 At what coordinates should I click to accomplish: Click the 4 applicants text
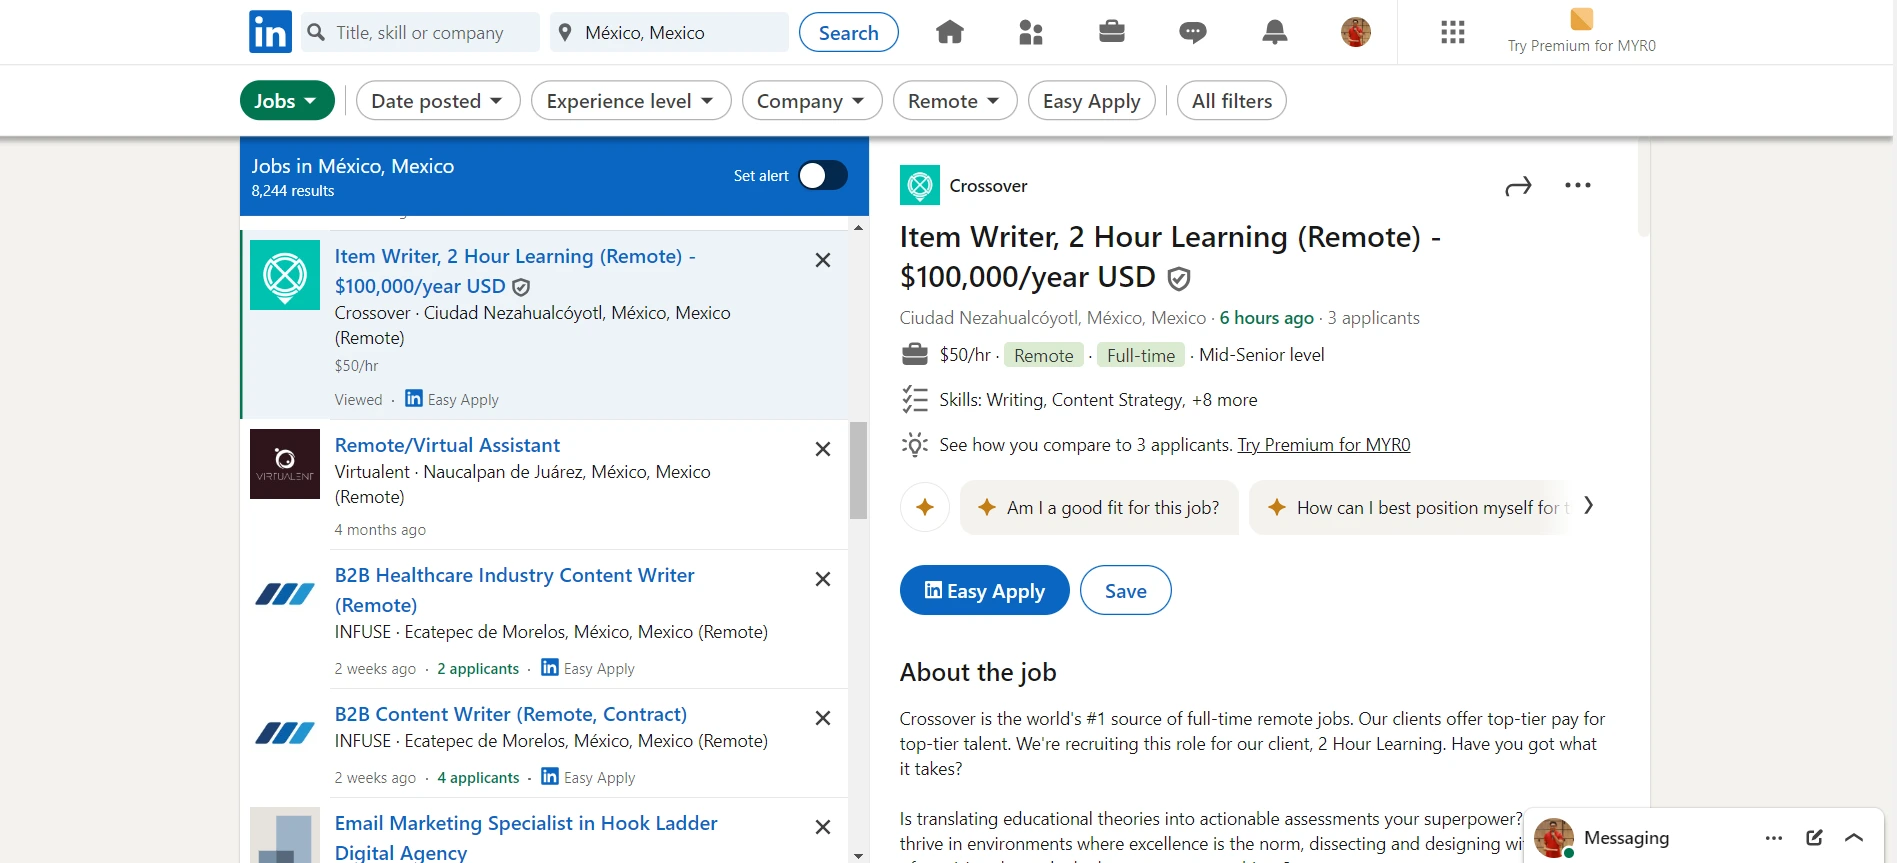[478, 778]
